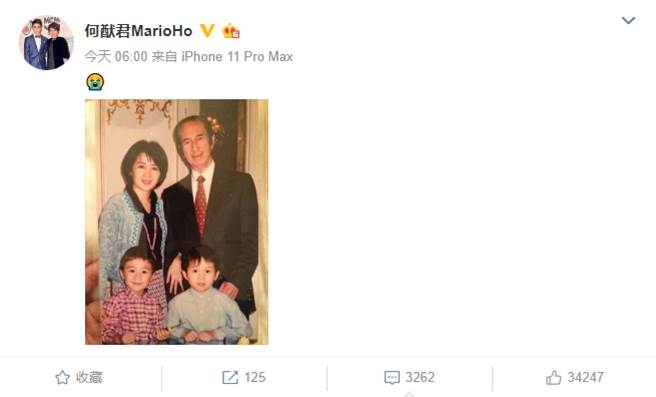Toggle 收藏 to bookmark this post
This screenshot has height=397, width=656.
(x=79, y=377)
